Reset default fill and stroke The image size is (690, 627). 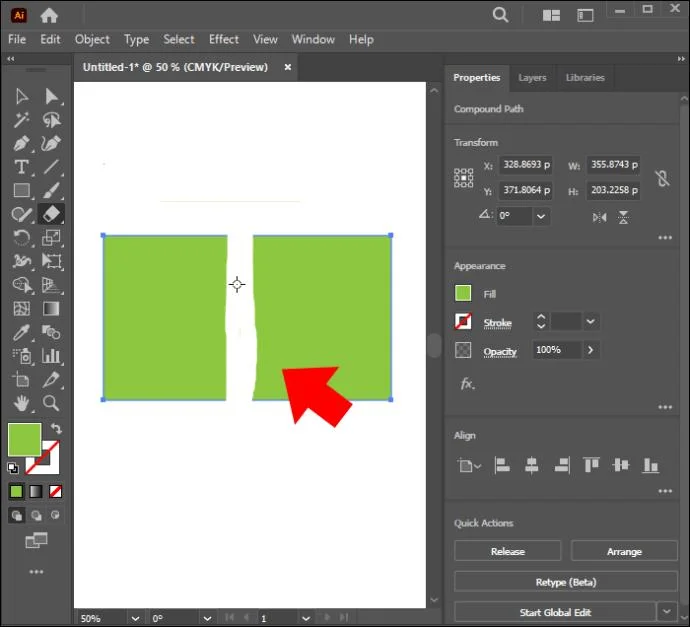[x=13, y=468]
